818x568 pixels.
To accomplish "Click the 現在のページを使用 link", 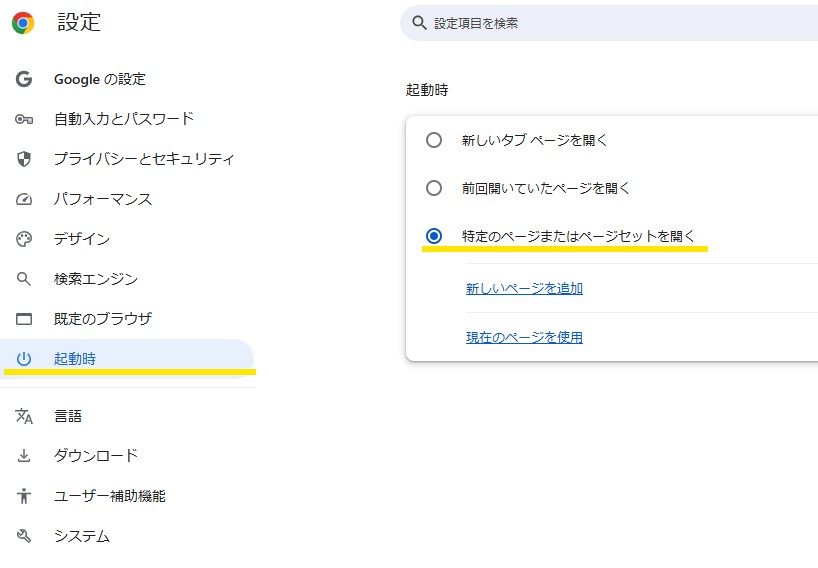I will pos(524,338).
